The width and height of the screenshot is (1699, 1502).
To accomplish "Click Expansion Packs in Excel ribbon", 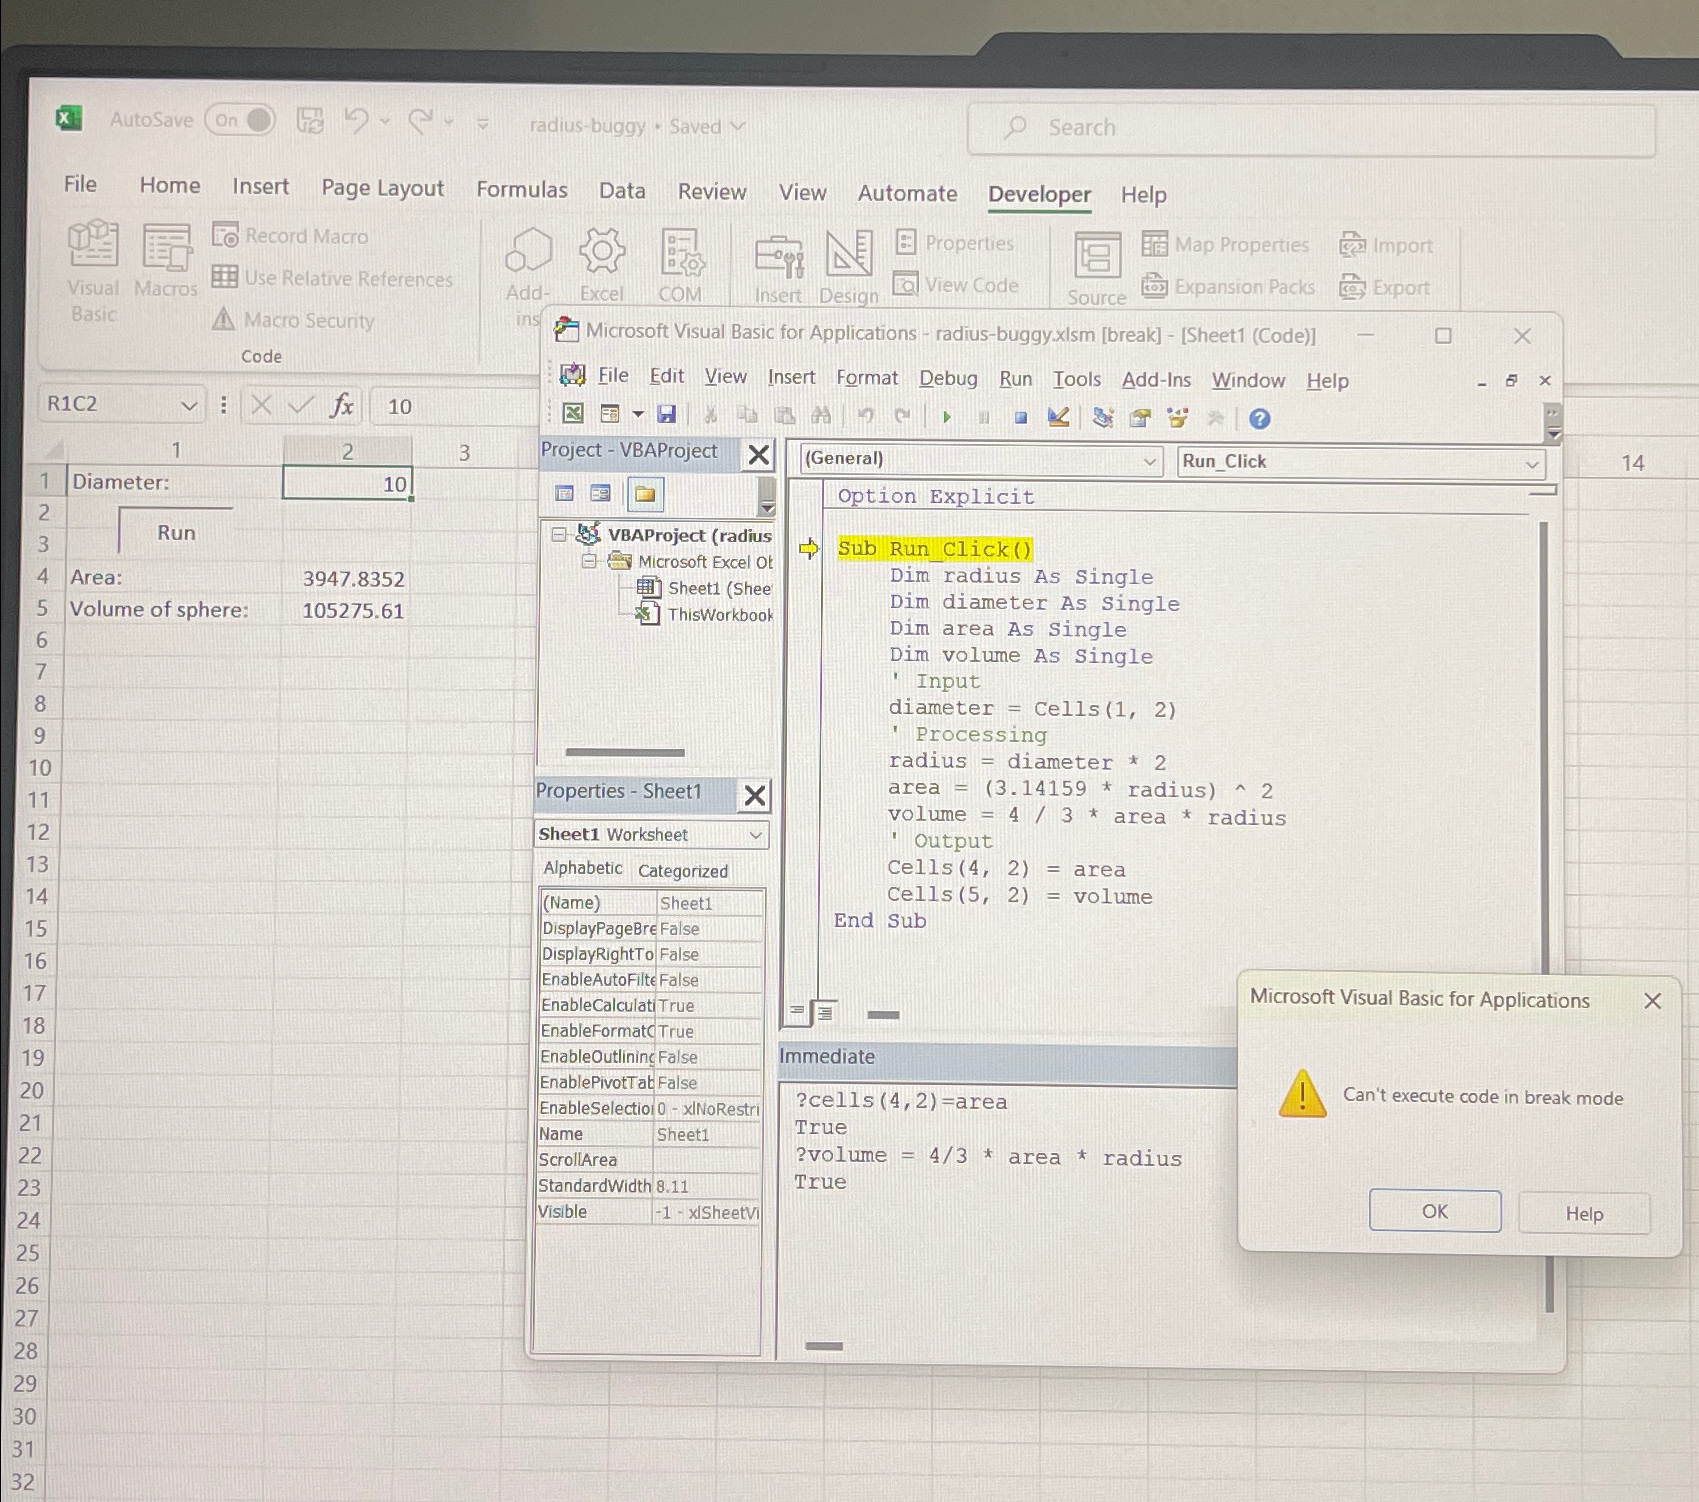I will (x=1229, y=287).
